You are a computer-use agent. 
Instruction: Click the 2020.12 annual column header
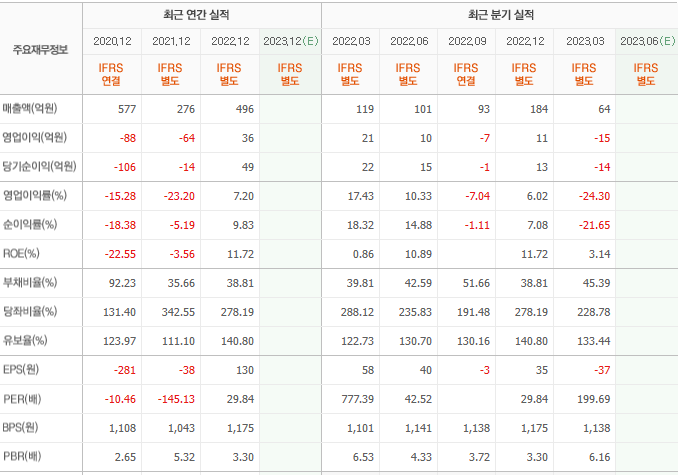click(112, 41)
